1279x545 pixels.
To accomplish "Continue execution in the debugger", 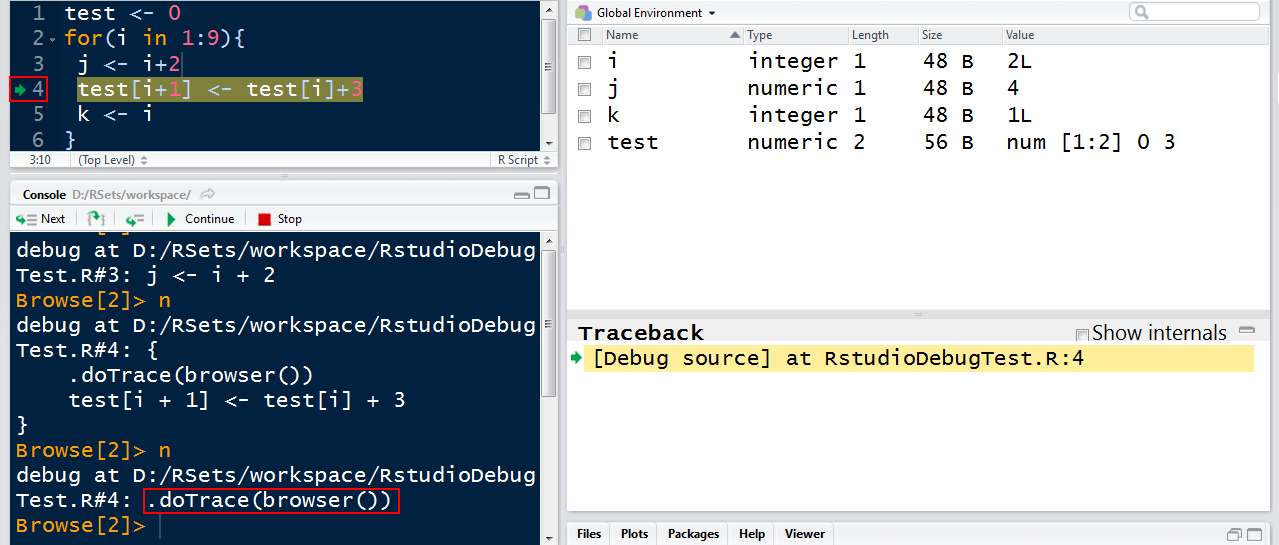I will click(199, 219).
